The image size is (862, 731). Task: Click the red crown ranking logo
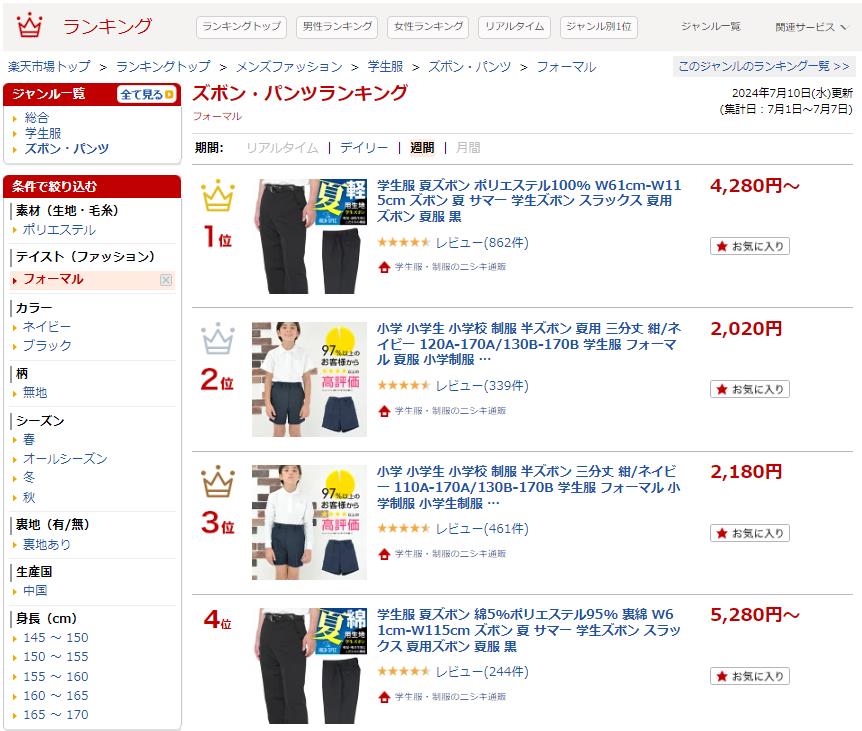(x=29, y=25)
